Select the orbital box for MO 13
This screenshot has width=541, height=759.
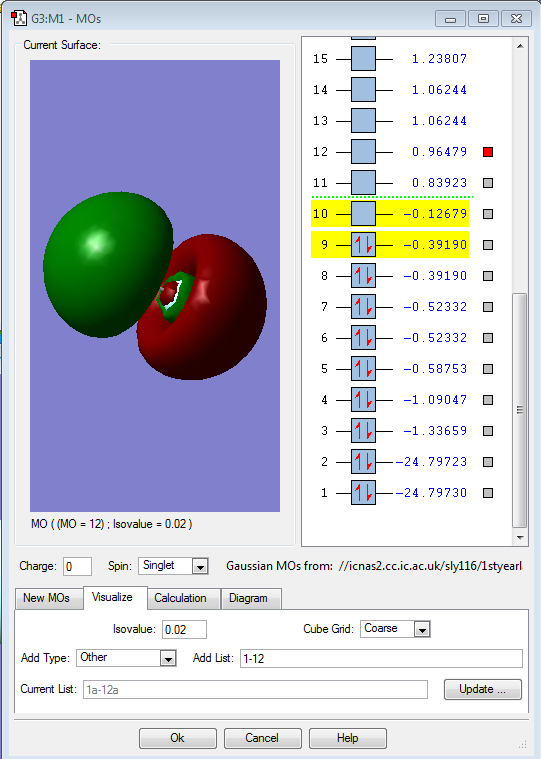(363, 121)
